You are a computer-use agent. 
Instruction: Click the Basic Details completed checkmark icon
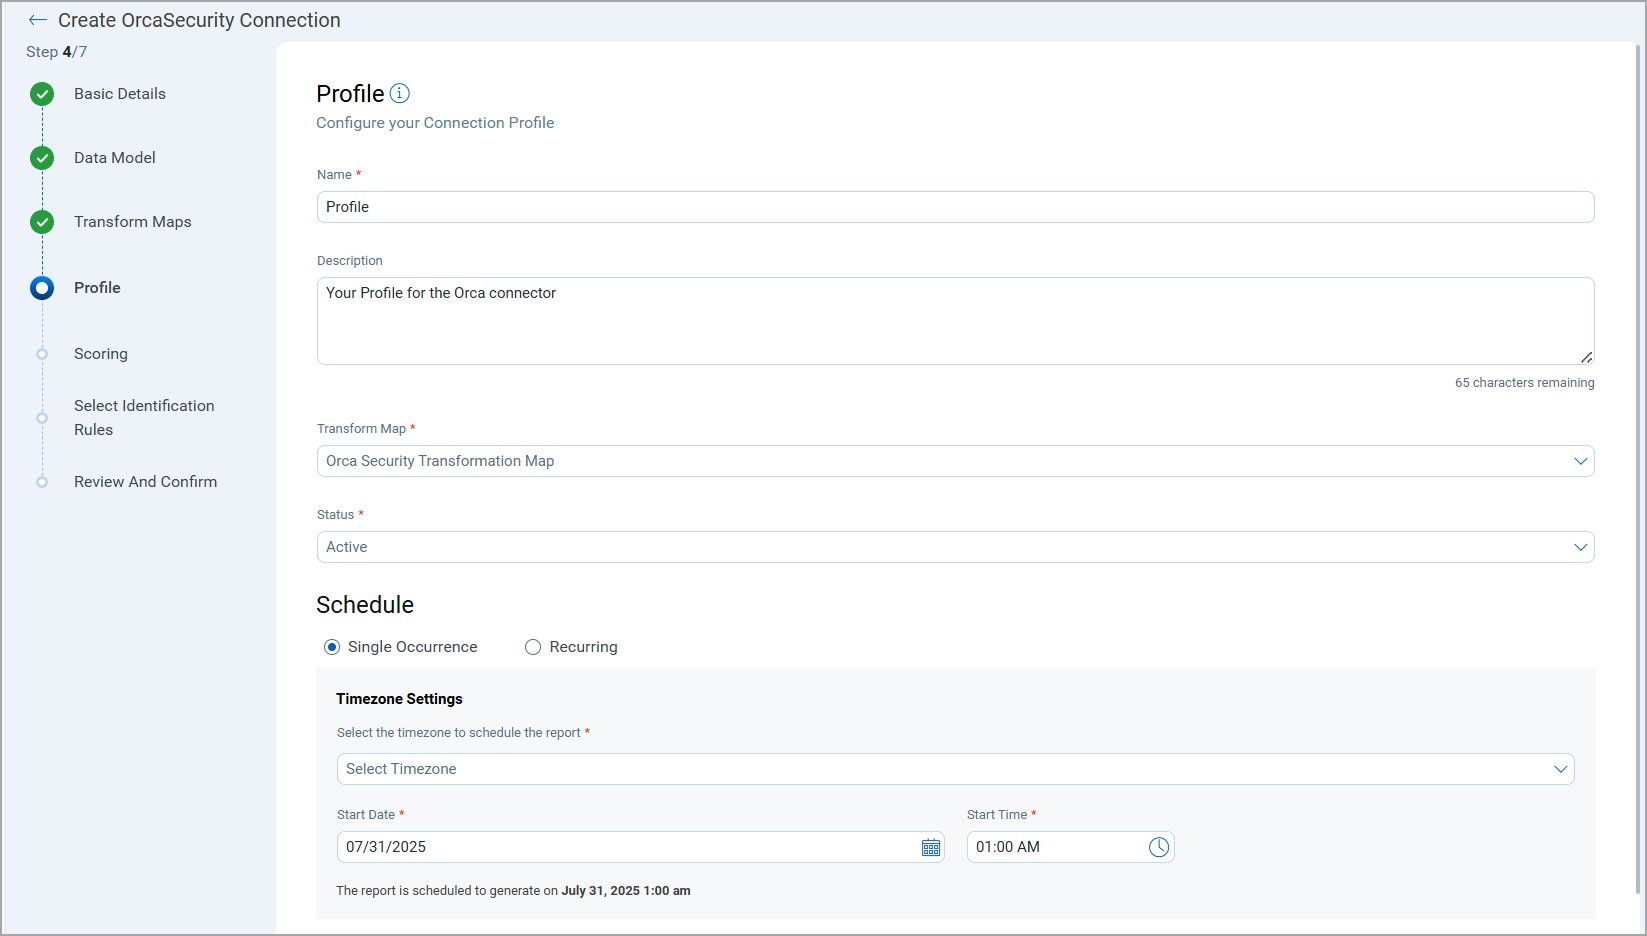42,94
